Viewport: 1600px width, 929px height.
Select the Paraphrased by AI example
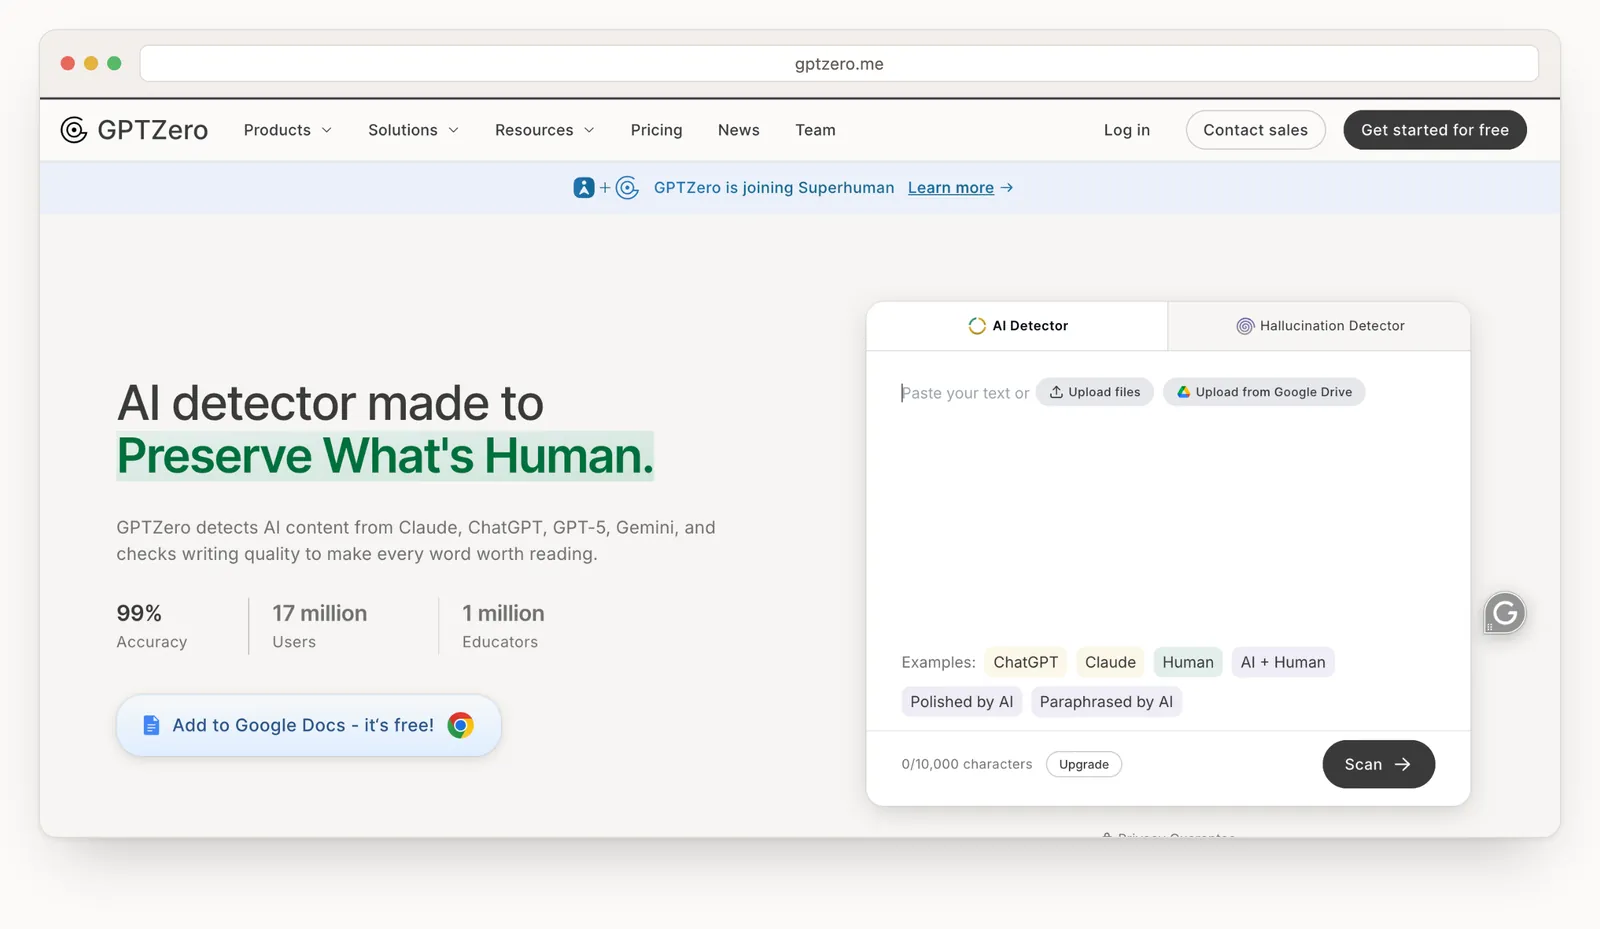click(1106, 702)
